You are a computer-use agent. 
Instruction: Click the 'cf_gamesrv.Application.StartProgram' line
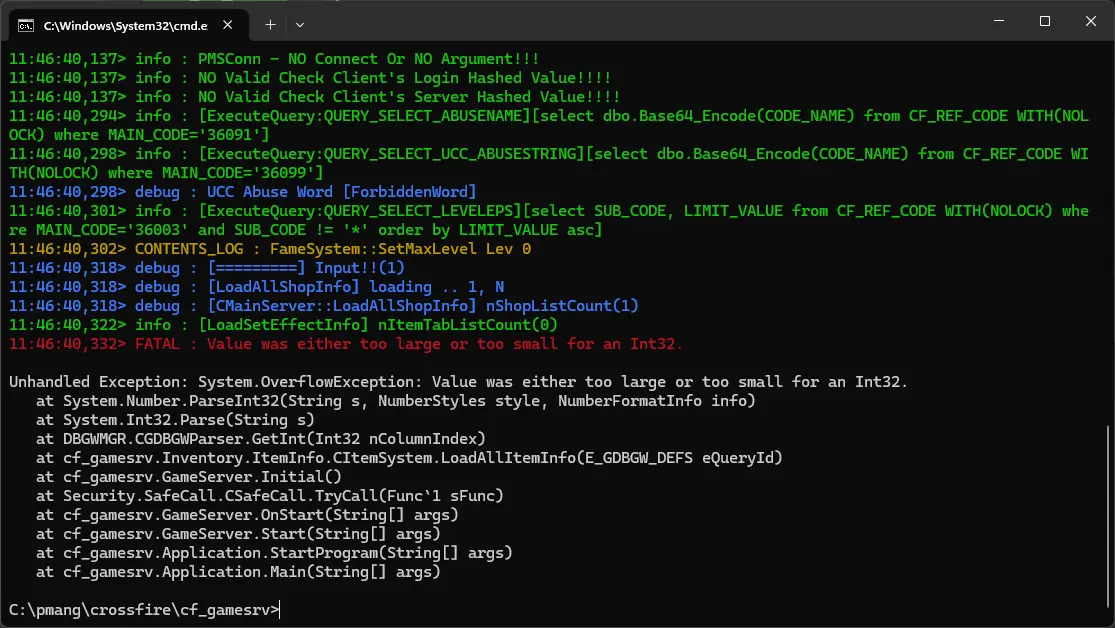274,553
